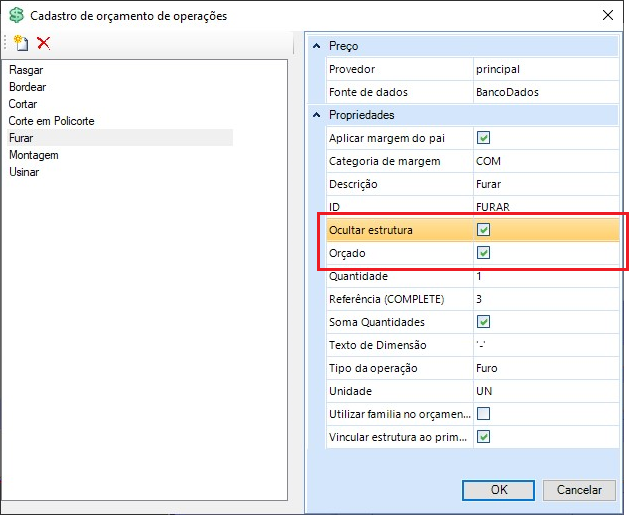632x529 pixels.
Task: Click the Cancelar button
Action: 579,490
